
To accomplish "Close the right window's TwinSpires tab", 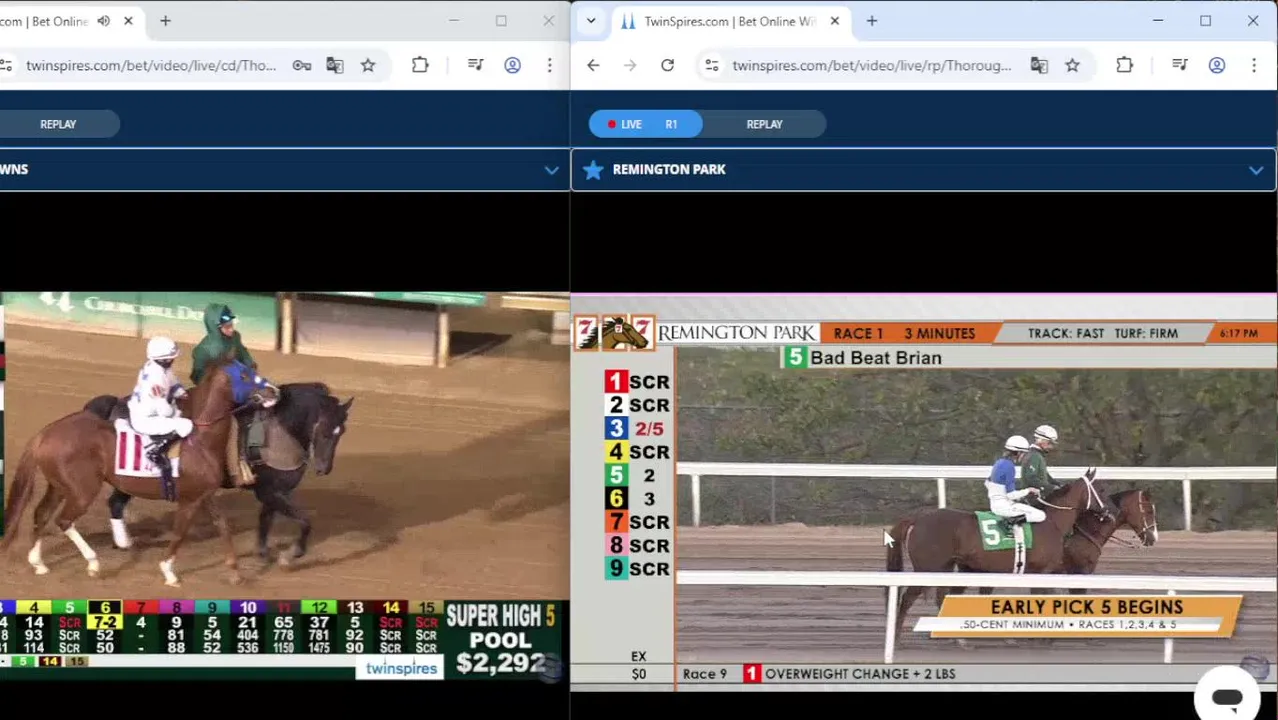I will (835, 21).
